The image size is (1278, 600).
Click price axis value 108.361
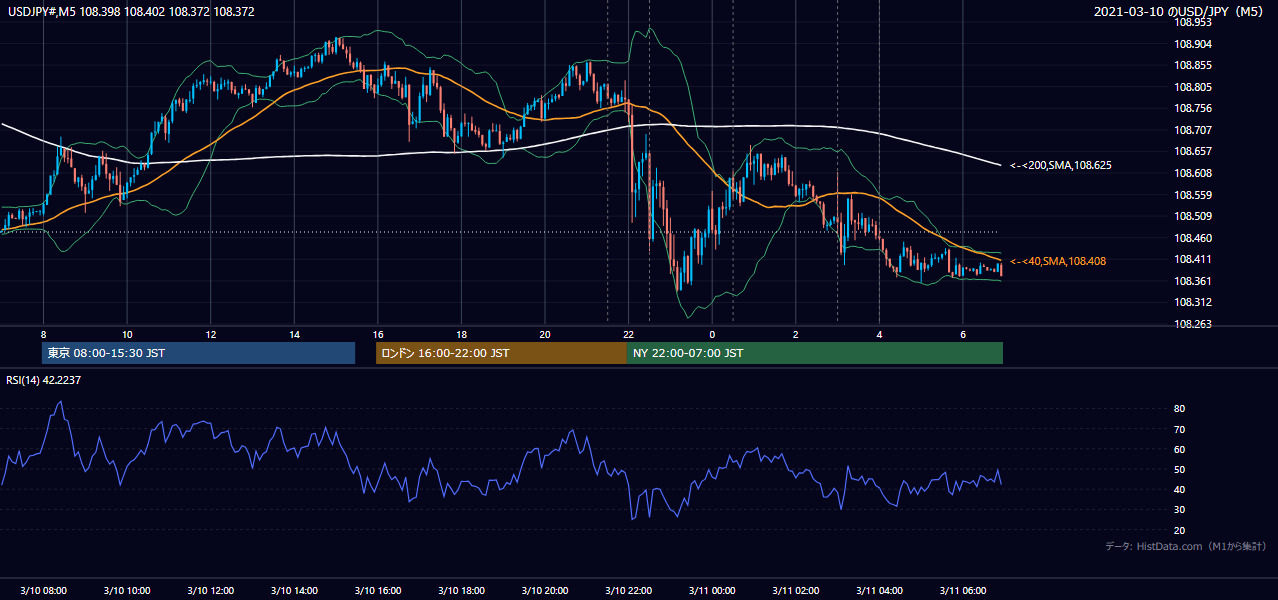(1194, 281)
